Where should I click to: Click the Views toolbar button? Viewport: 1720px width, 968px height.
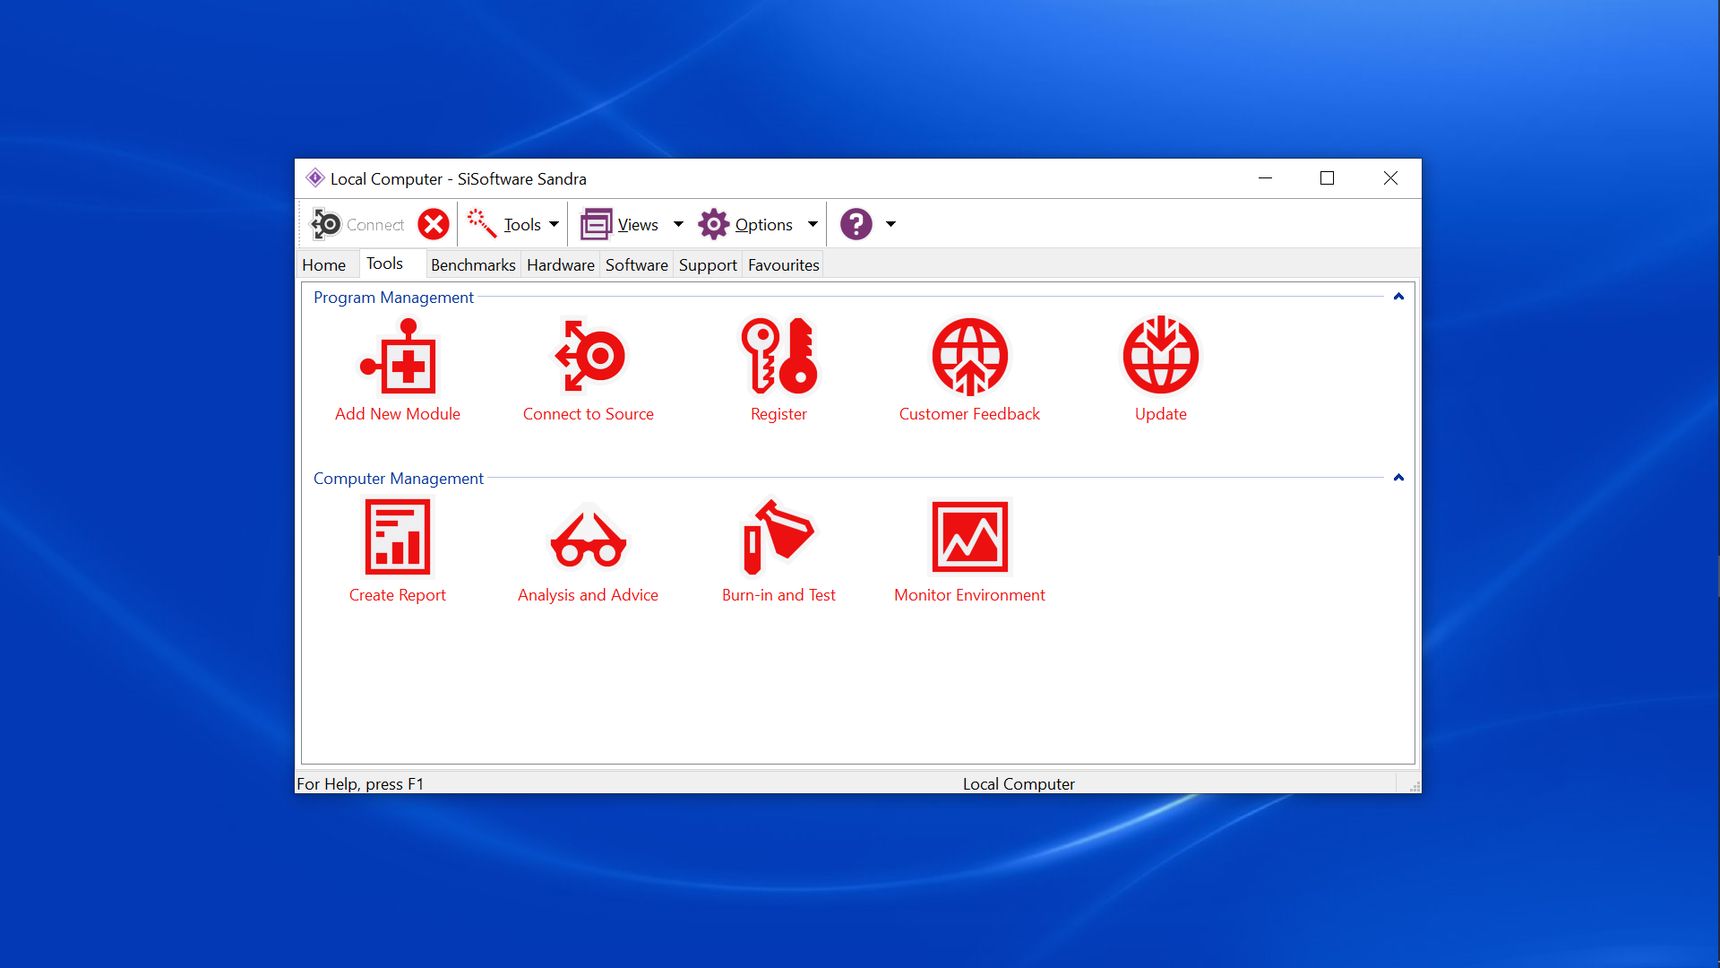click(x=620, y=224)
